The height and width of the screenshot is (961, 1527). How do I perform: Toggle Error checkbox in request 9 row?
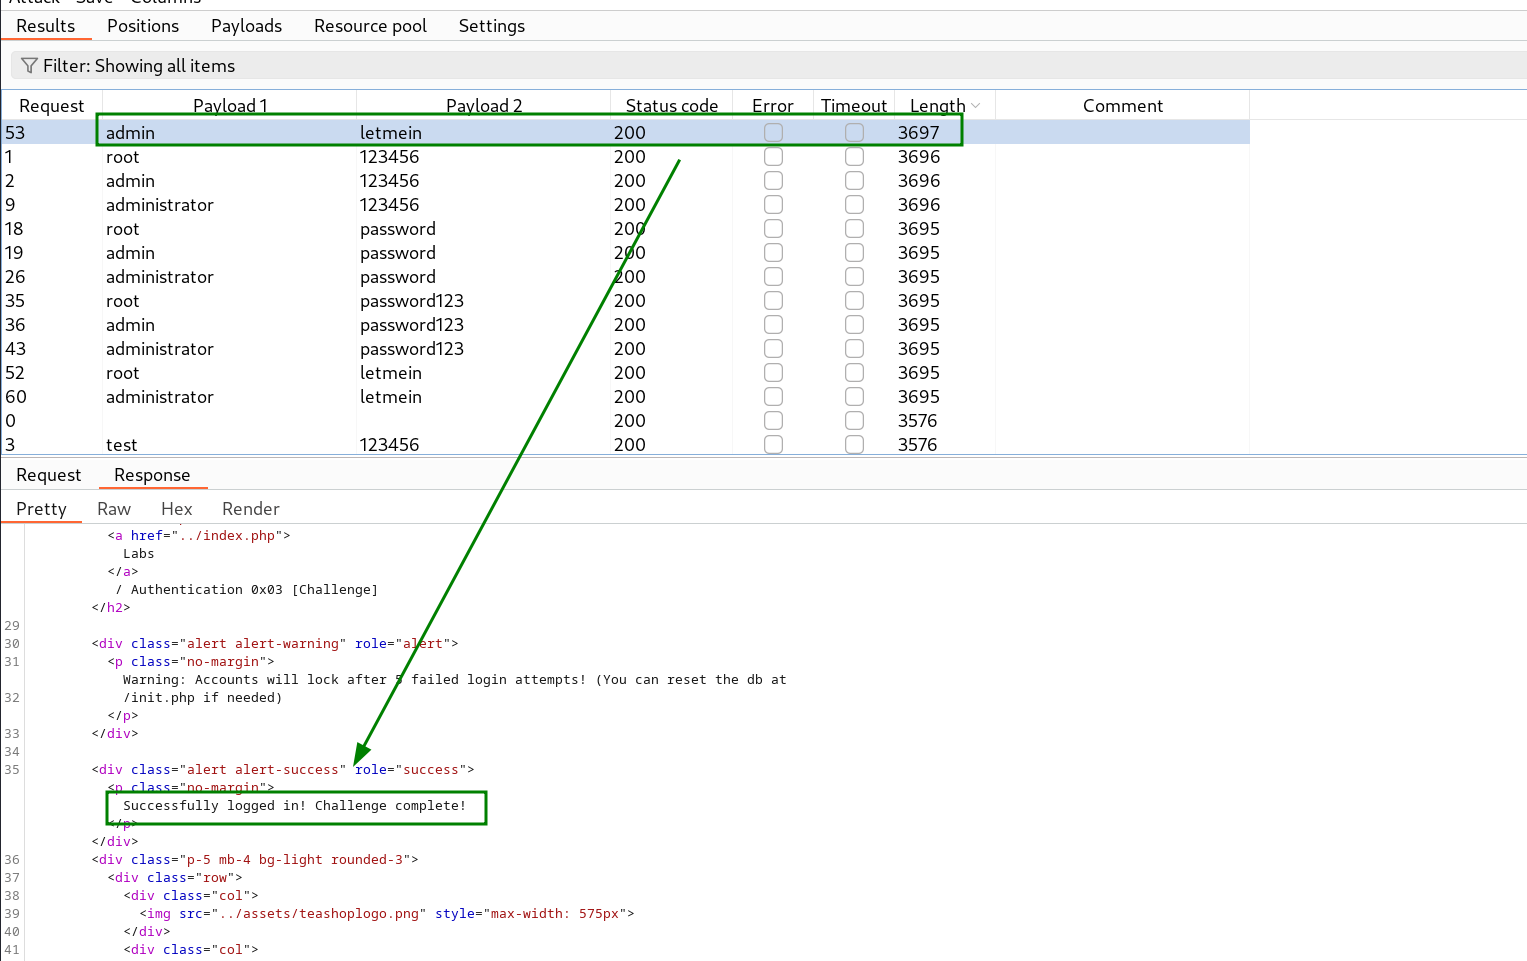coord(773,205)
